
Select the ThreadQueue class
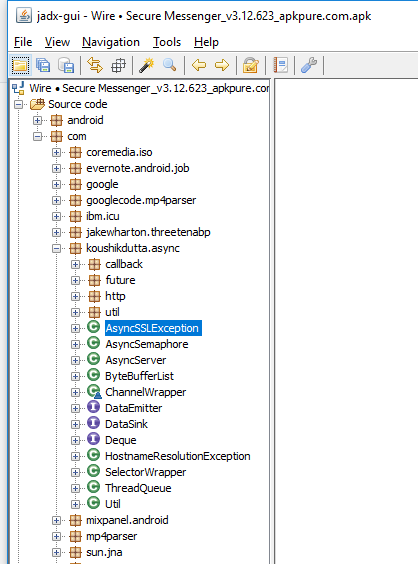tap(138, 488)
